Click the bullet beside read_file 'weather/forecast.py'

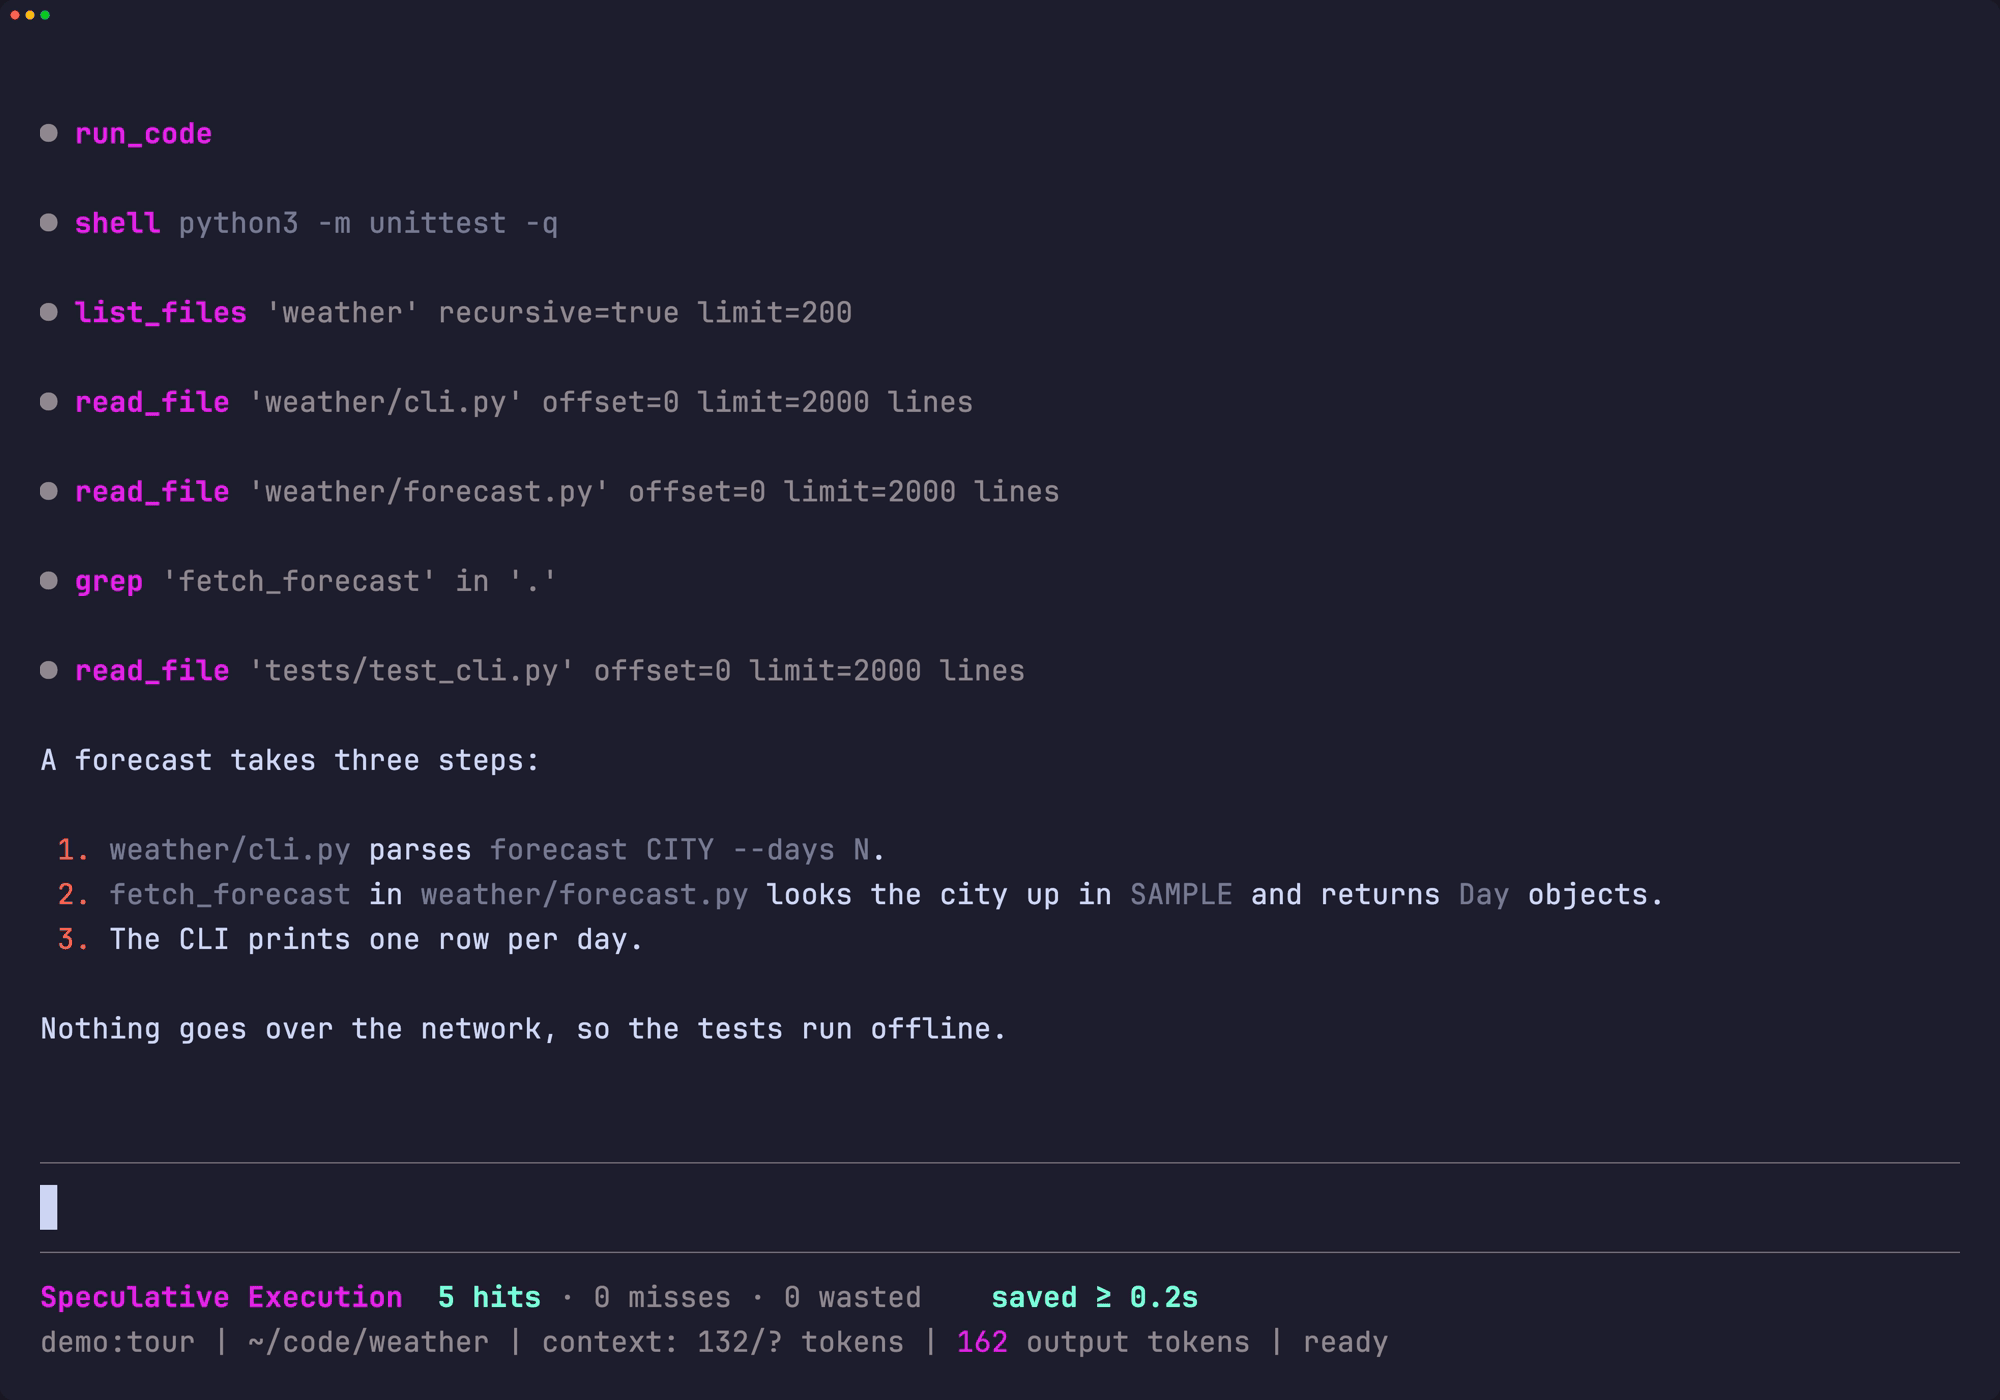click(48, 491)
